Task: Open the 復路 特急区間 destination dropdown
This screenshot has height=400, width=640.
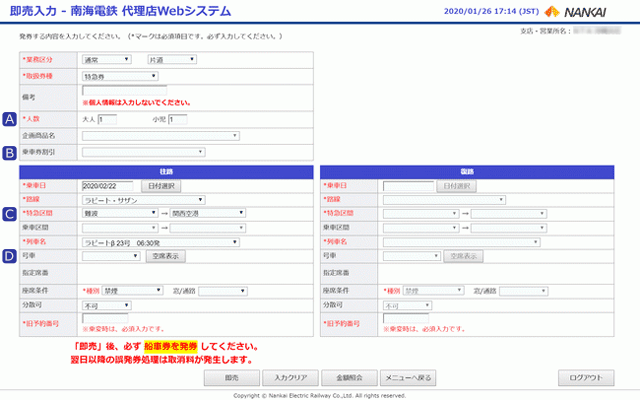Action: coord(509,214)
